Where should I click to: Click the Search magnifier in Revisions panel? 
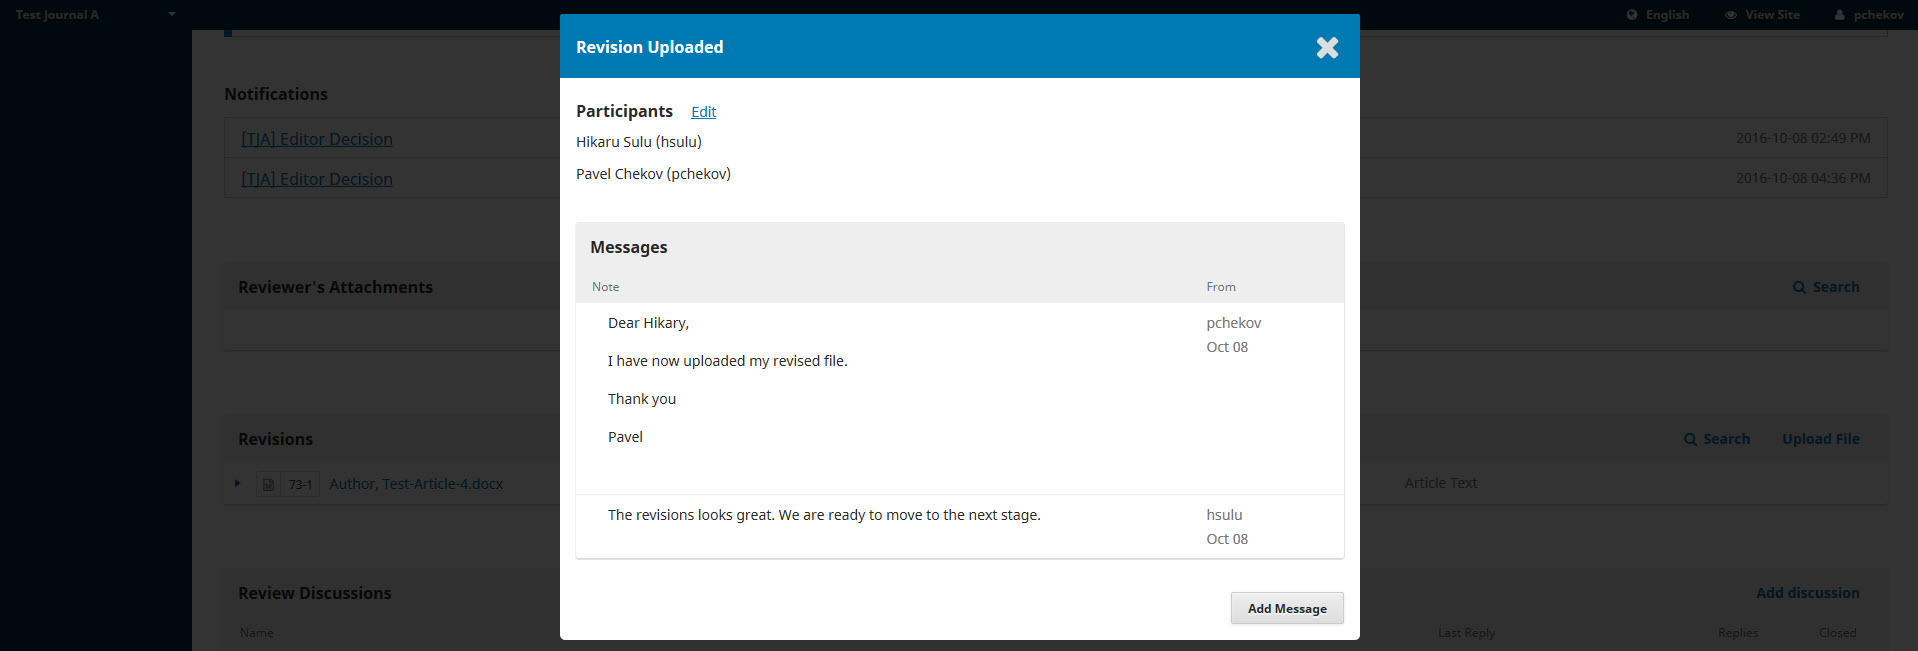1690,440
